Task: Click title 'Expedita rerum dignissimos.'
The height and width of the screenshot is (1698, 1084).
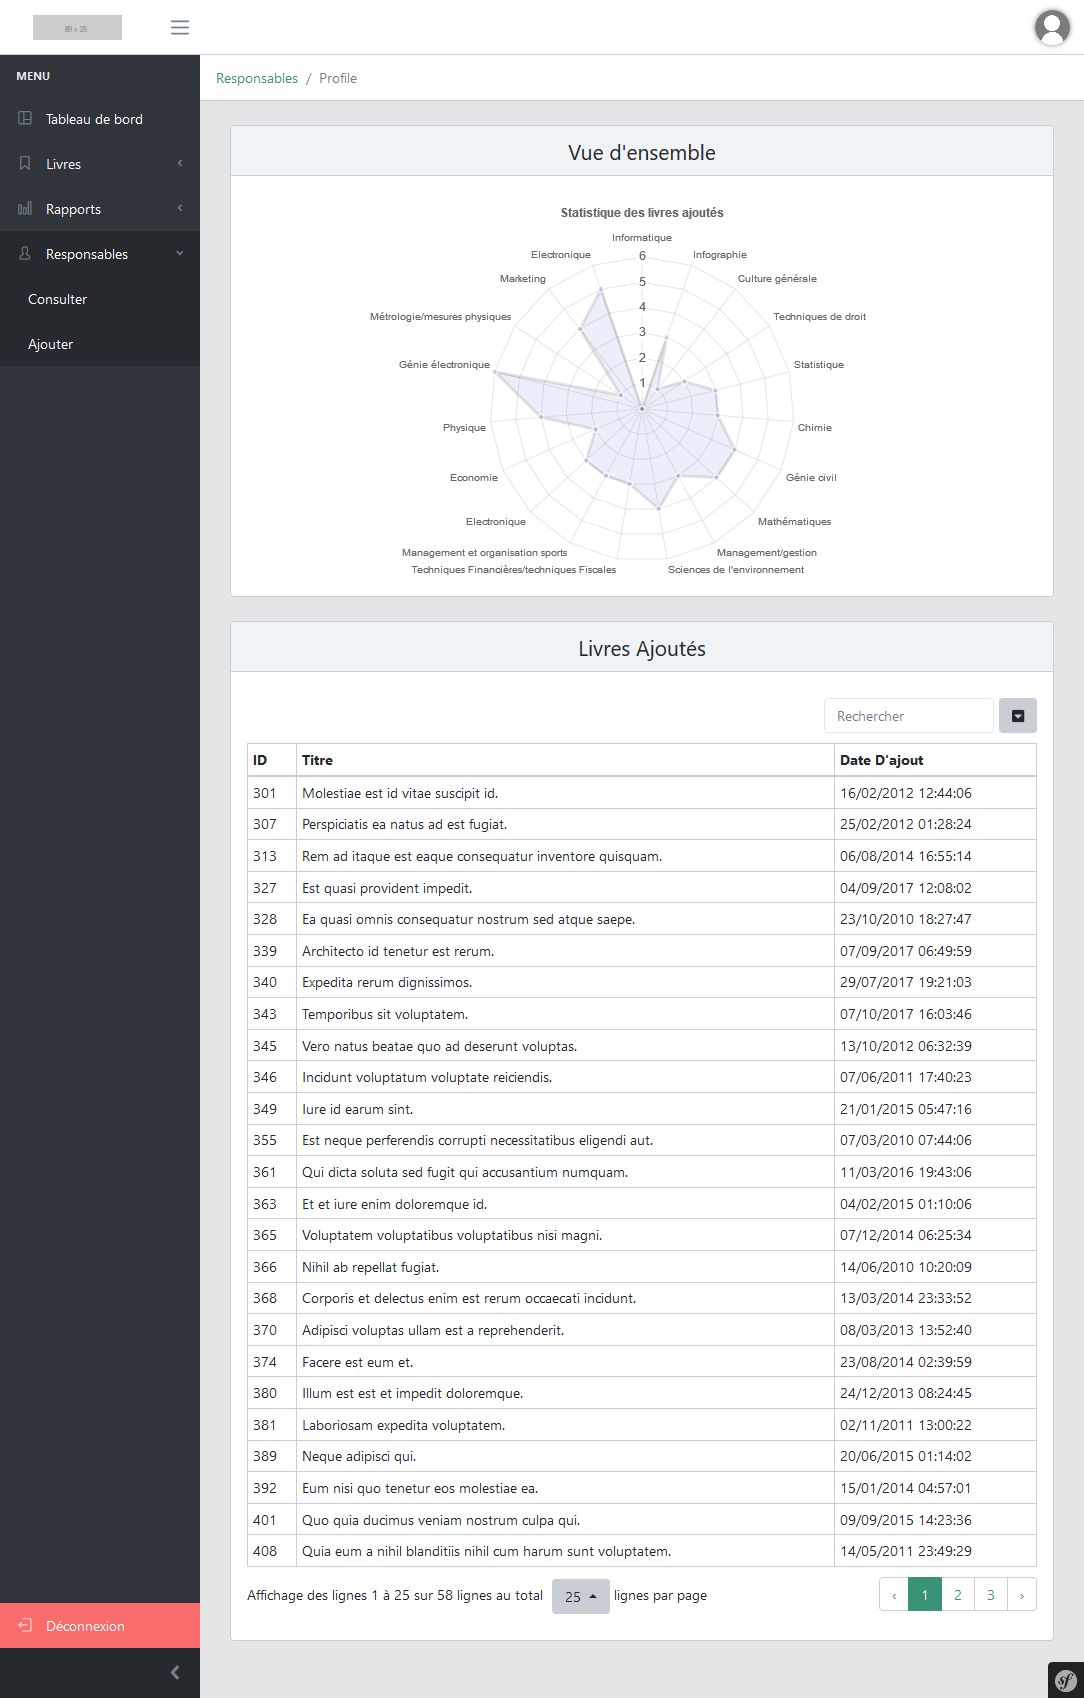Action: (387, 982)
